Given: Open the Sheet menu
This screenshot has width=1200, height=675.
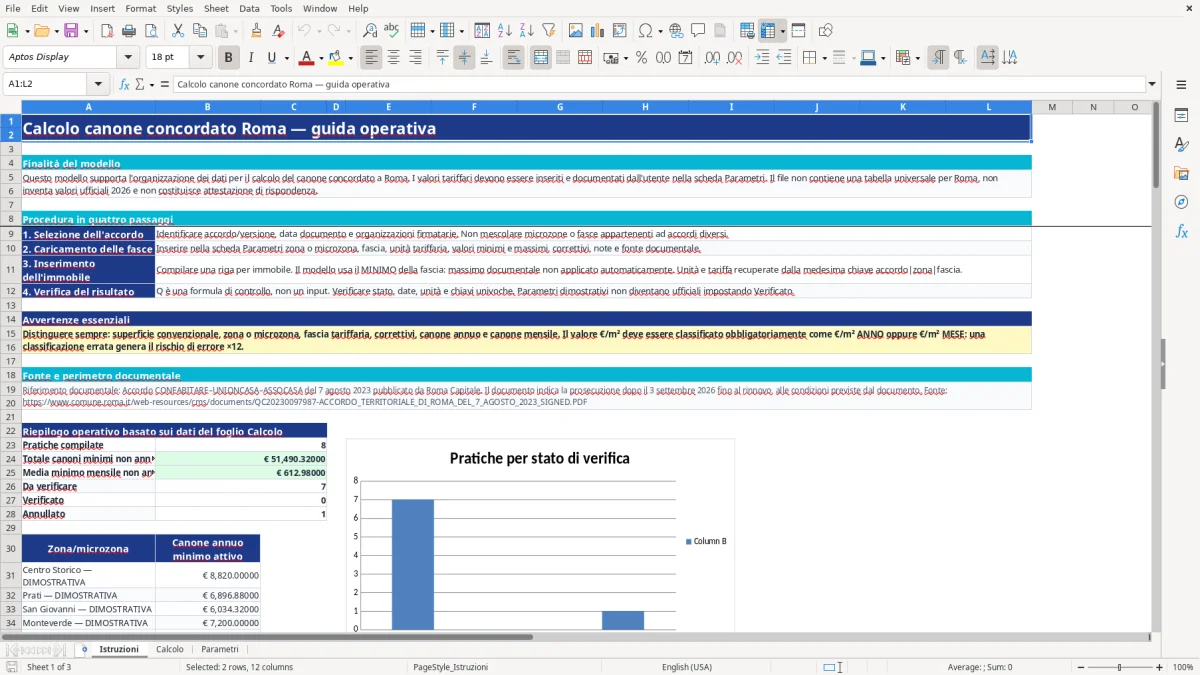Looking at the screenshot, I should (x=216, y=8).
